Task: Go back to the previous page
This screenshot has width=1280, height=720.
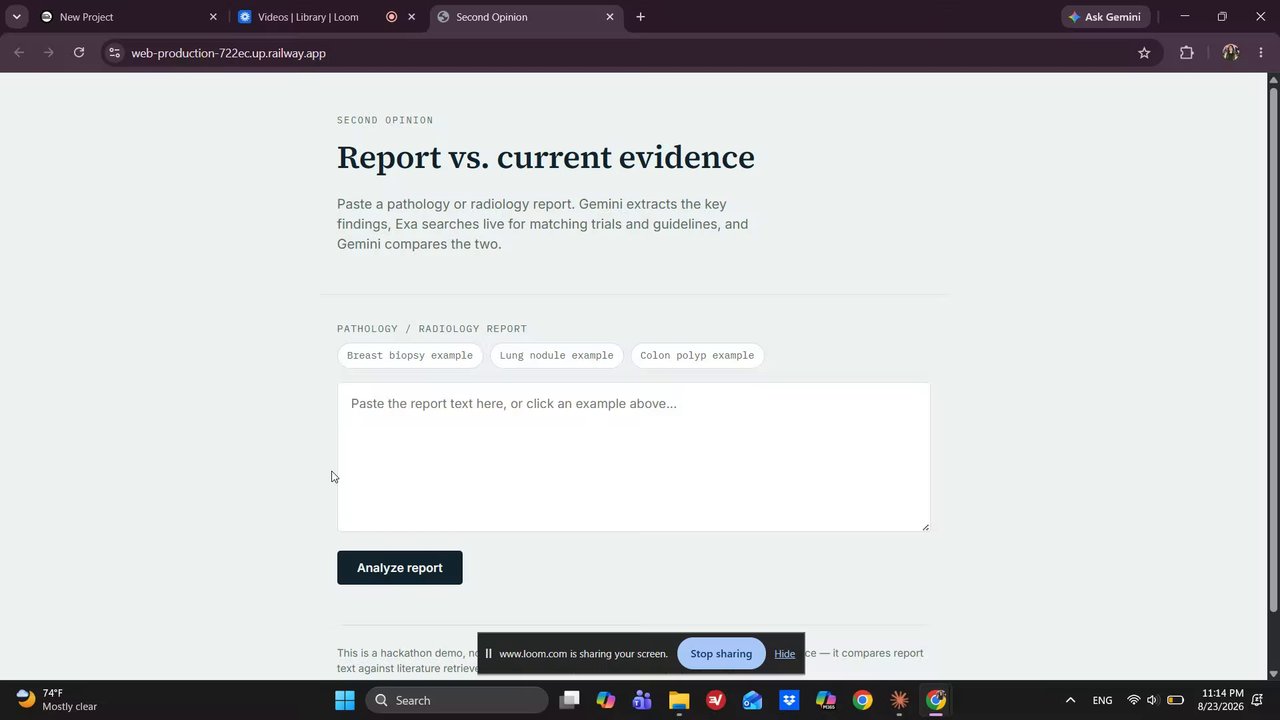Action: tap(19, 53)
